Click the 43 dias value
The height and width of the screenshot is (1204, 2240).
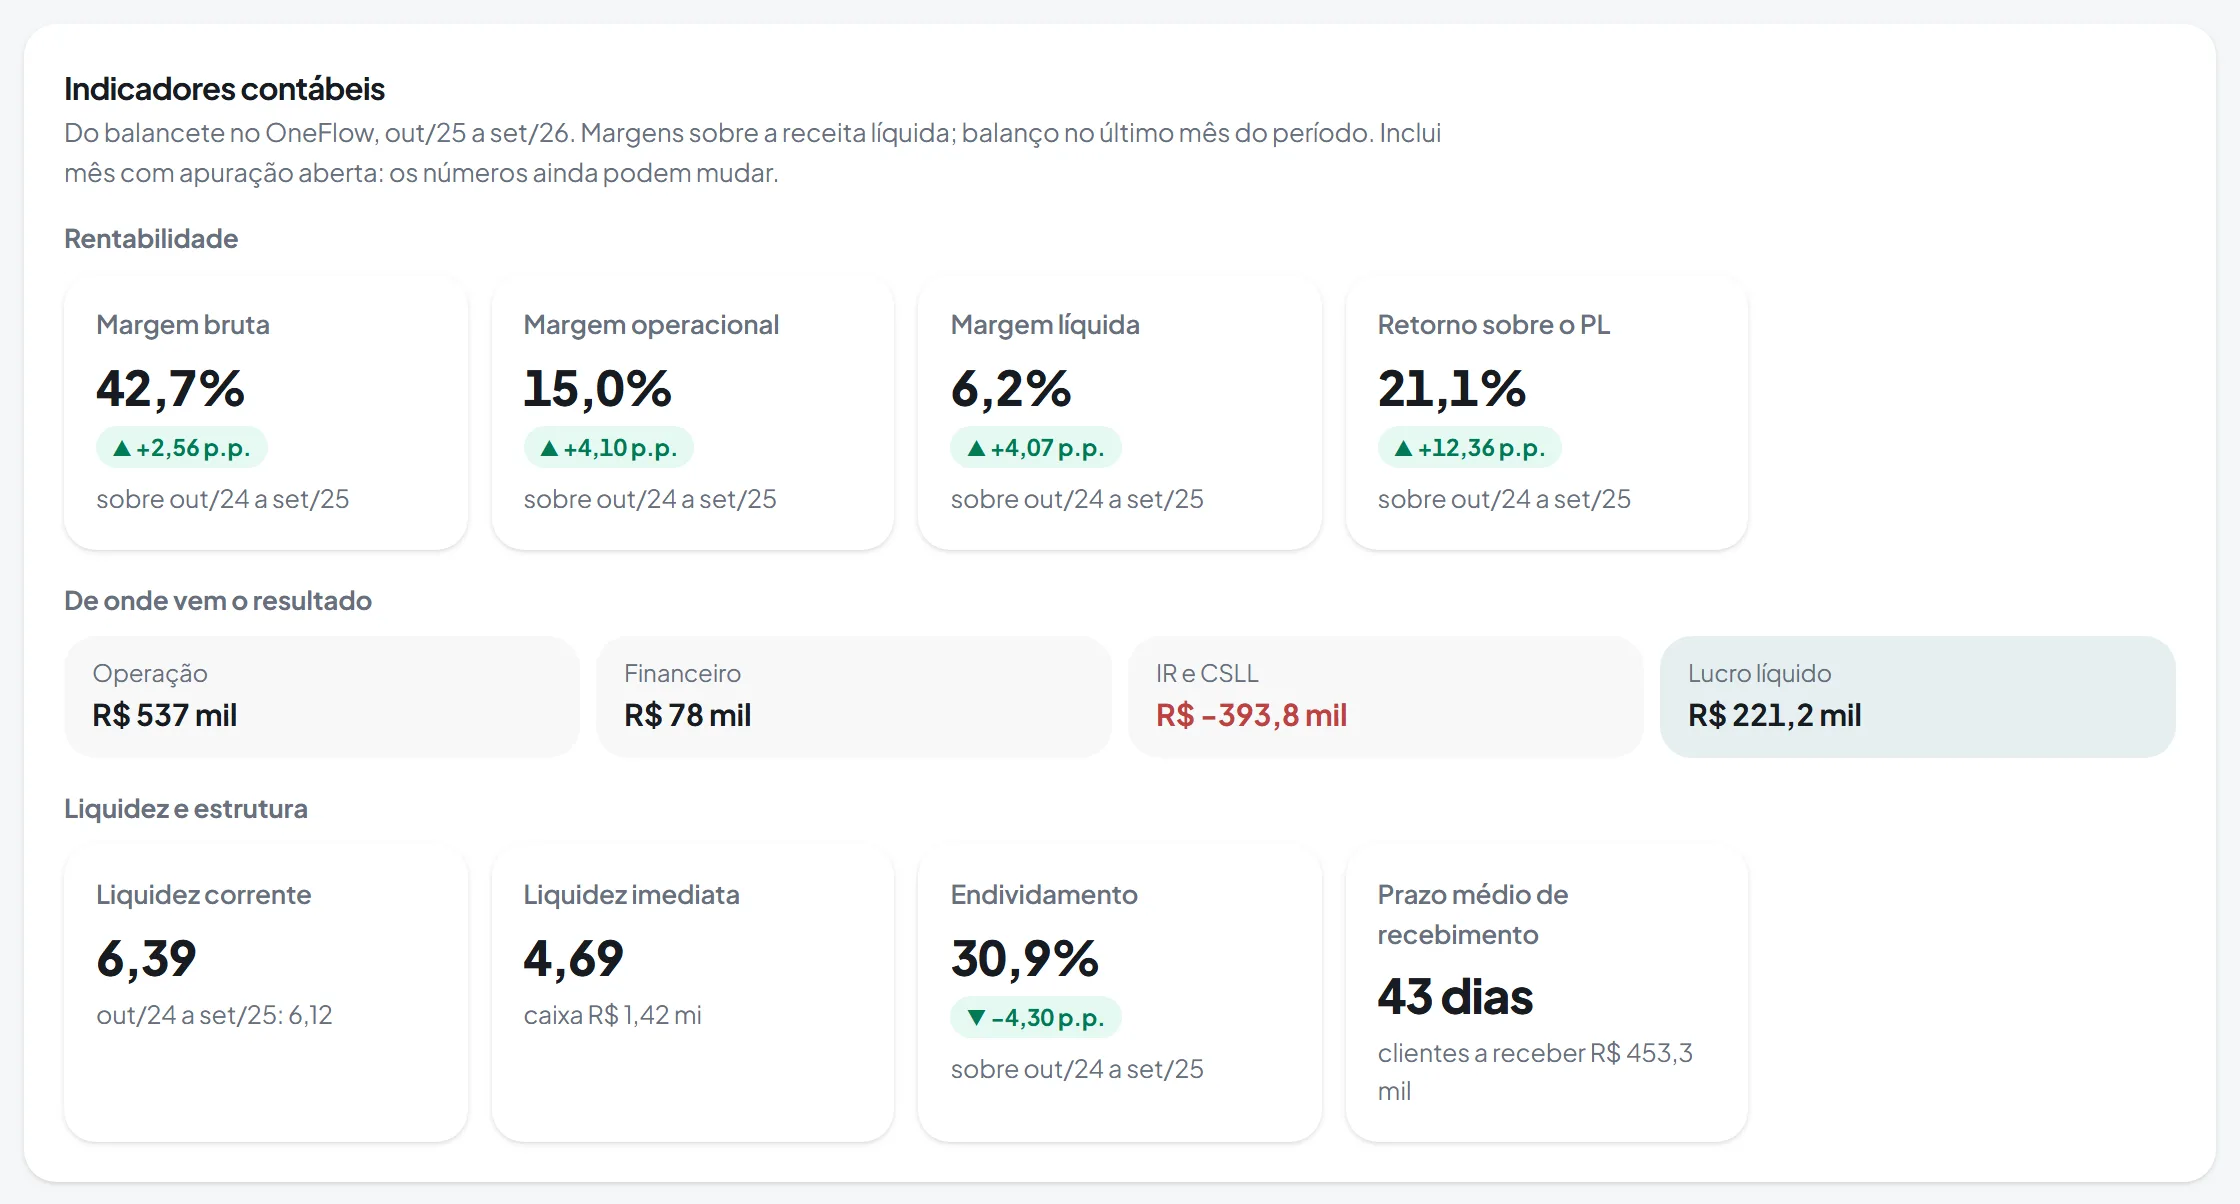pos(1455,997)
